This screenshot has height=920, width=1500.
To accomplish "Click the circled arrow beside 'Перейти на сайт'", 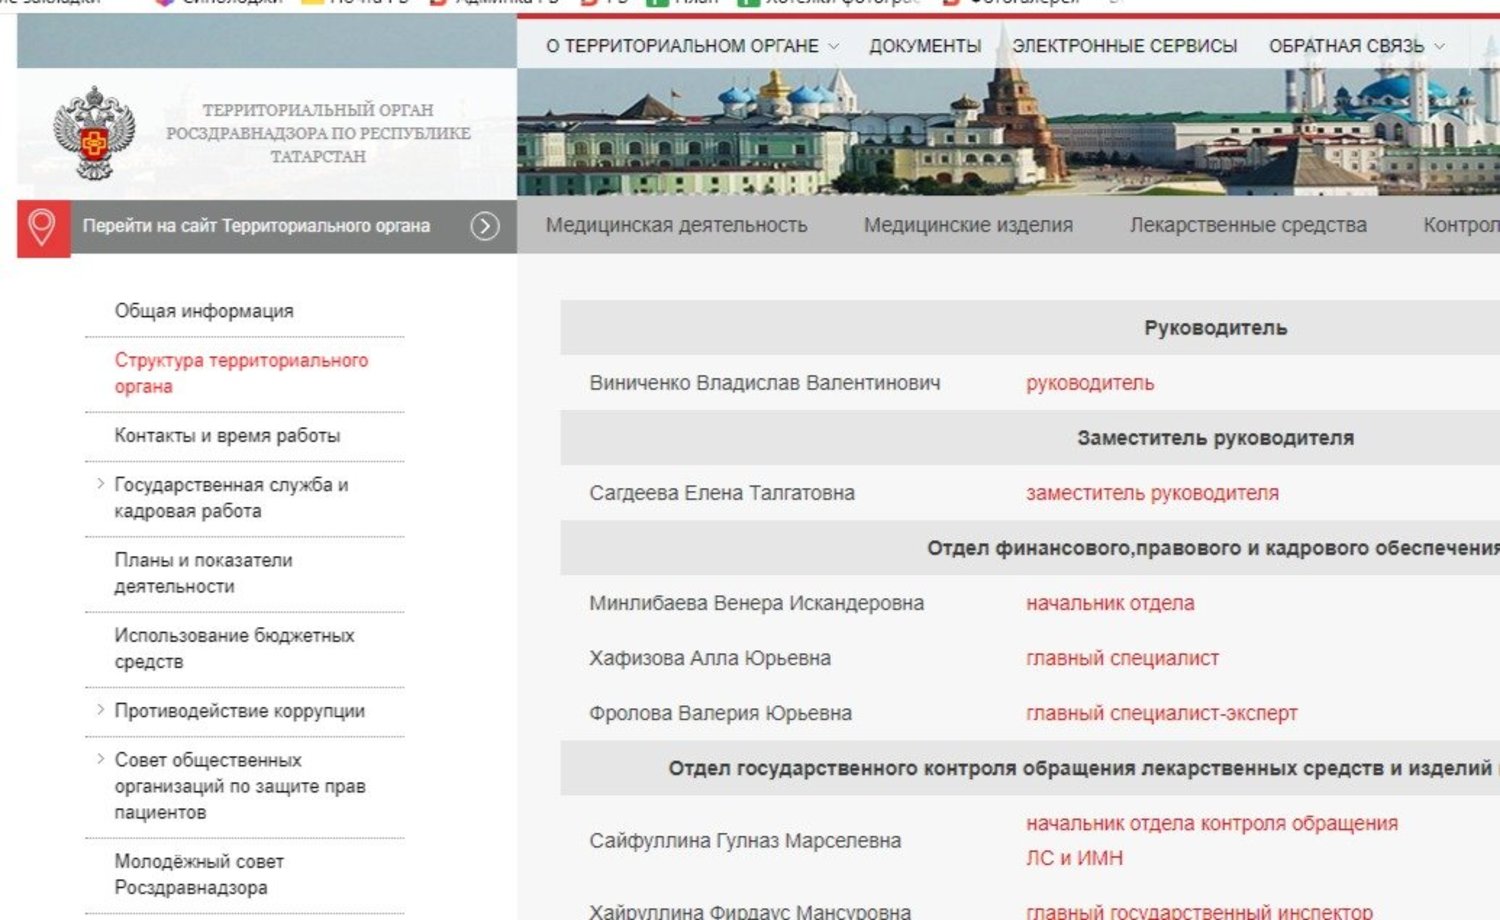I will click(485, 227).
